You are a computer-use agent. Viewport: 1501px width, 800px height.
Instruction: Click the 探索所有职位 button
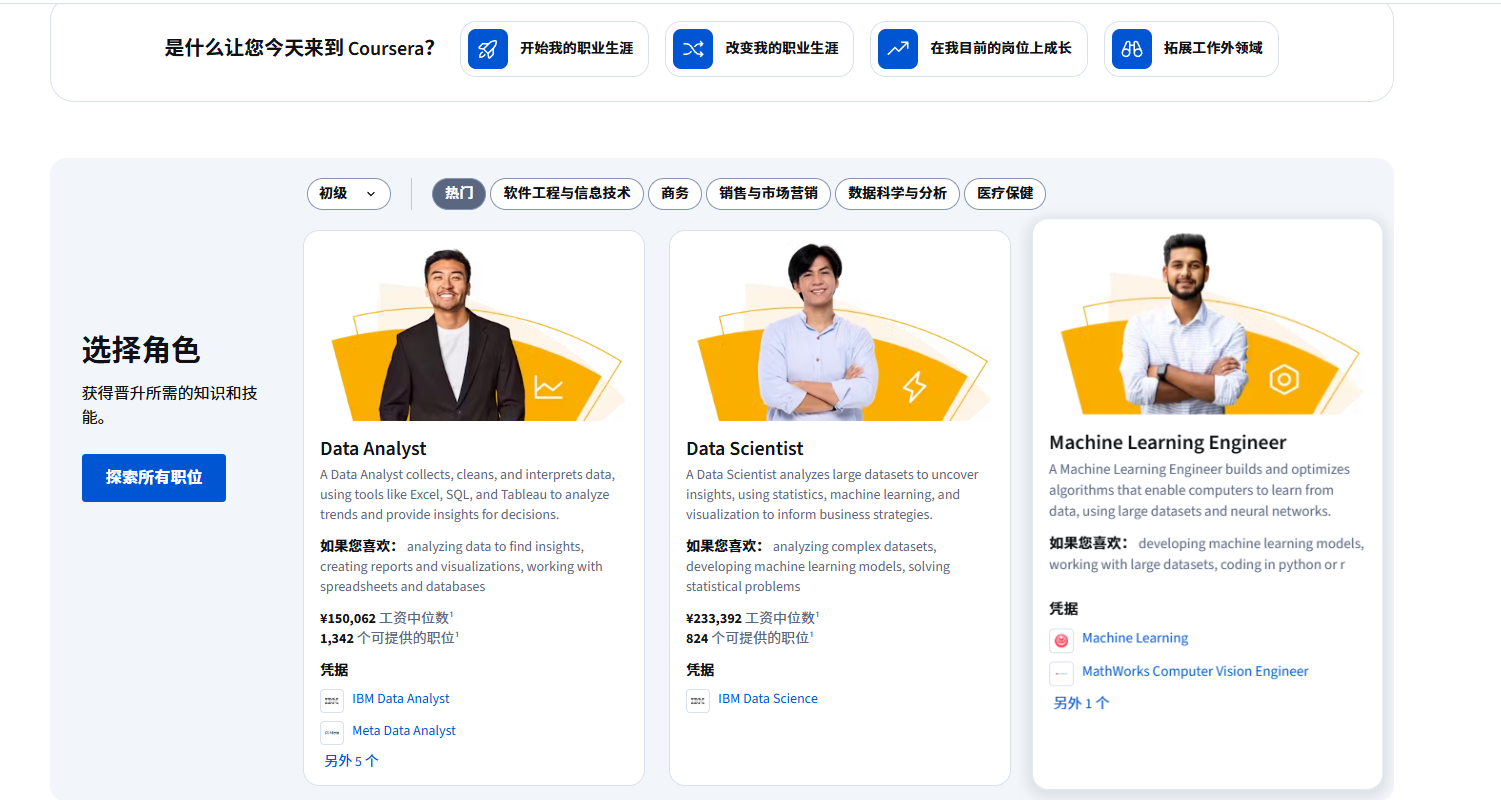pyautogui.click(x=154, y=478)
